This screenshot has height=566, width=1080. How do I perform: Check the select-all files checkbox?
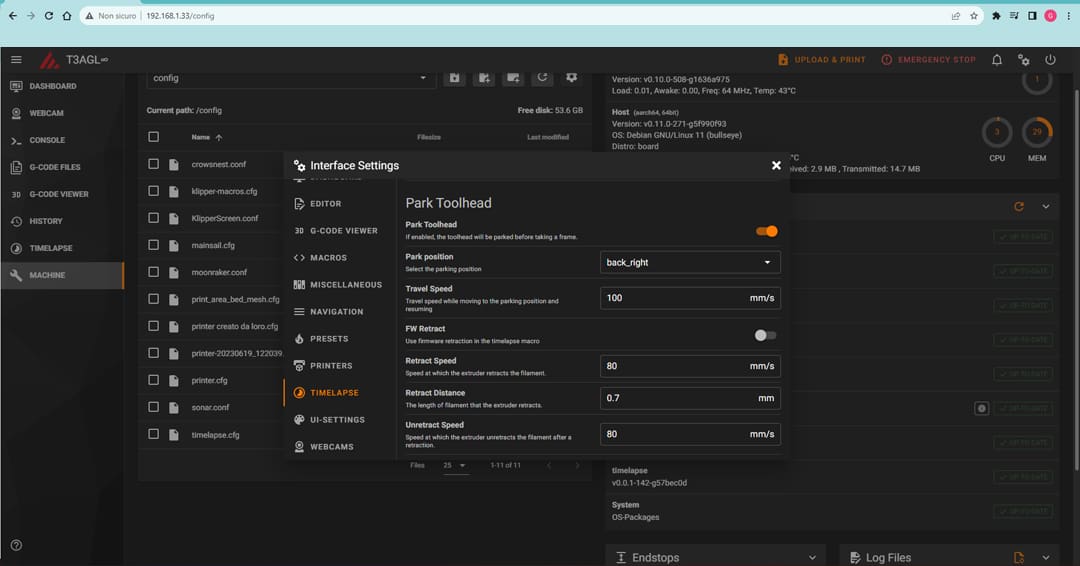[154, 137]
